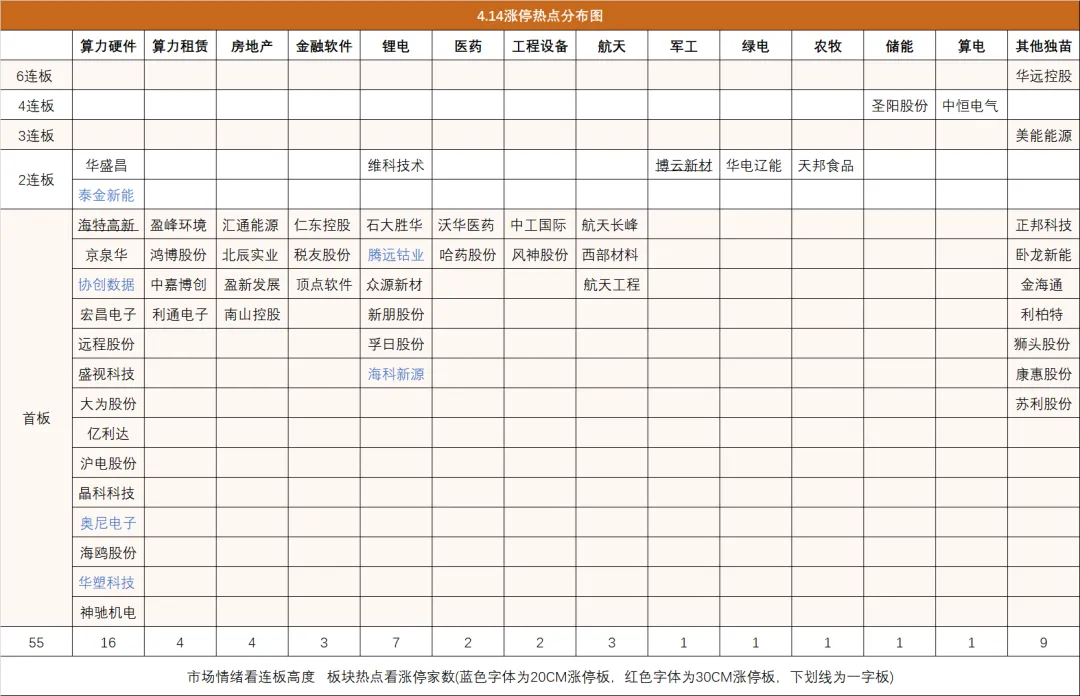Click the blue 华塑科技 cell
The width and height of the screenshot is (1080, 696).
(x=106, y=582)
